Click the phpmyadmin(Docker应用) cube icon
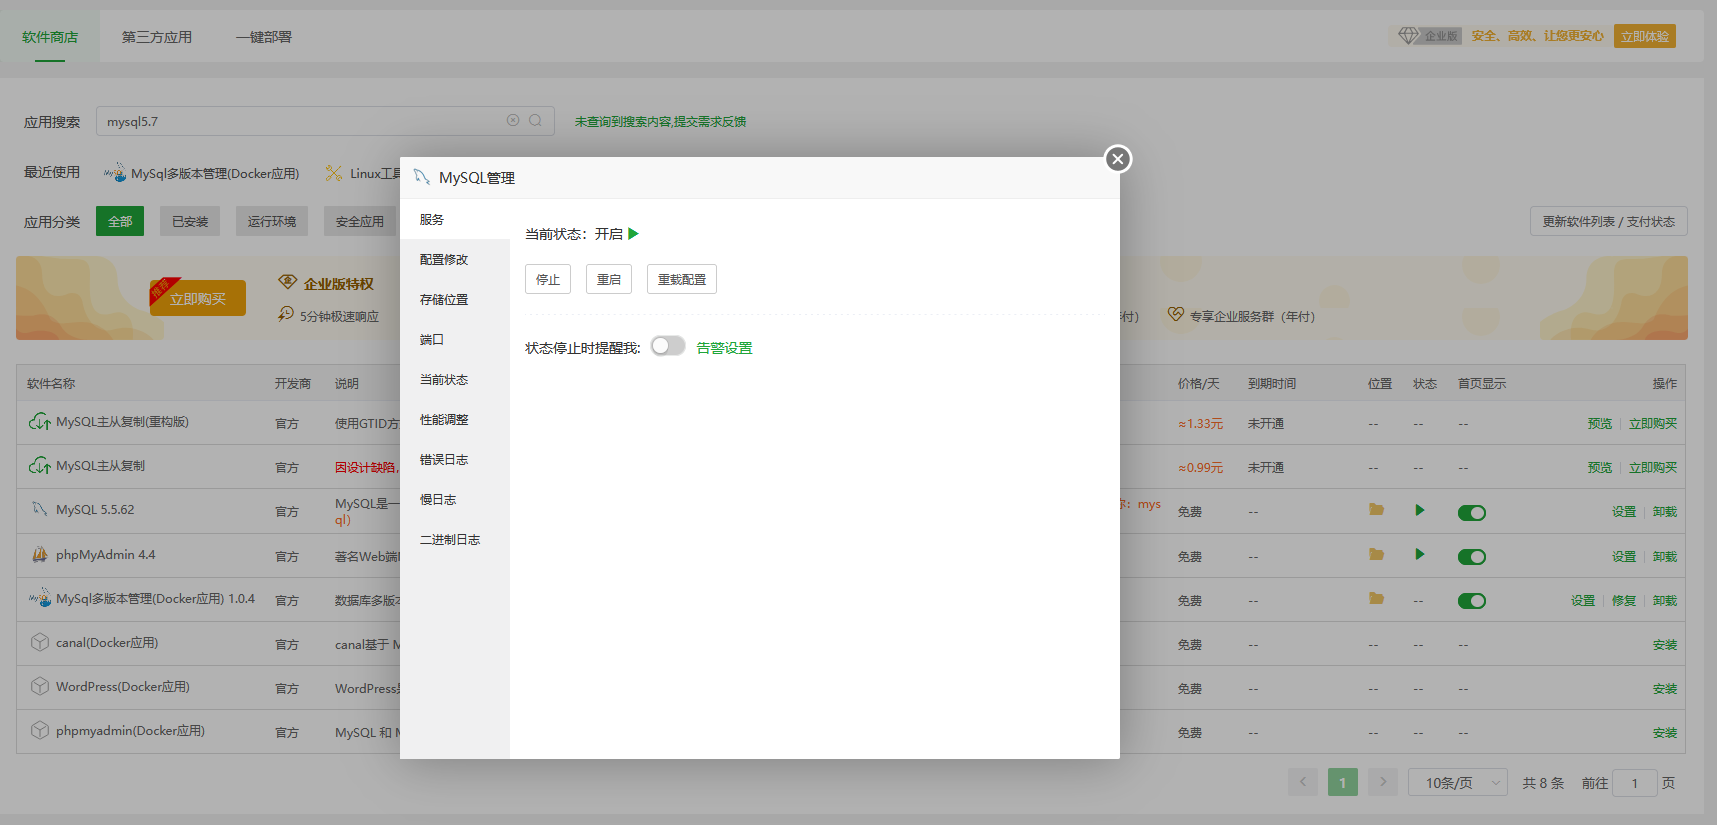 40,730
